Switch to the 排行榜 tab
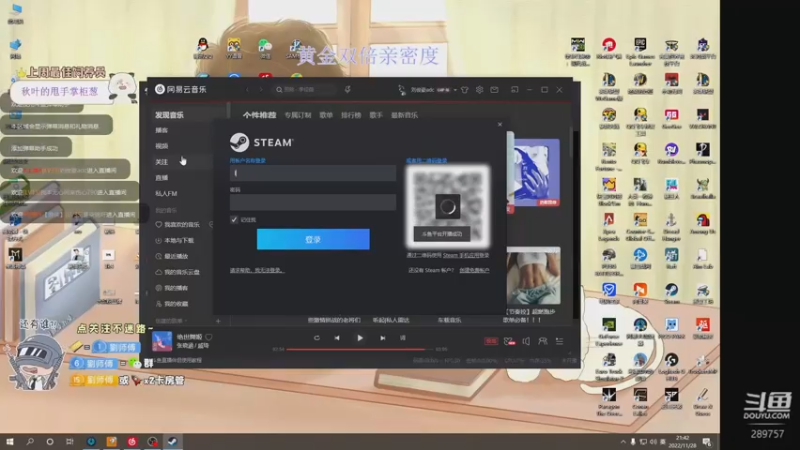This screenshot has height=450, width=800. point(351,115)
